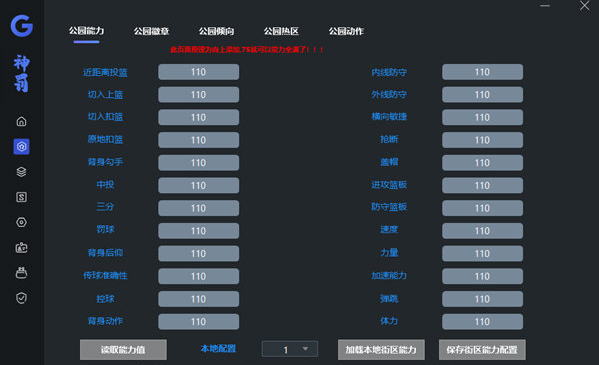Click the 传球准确性 label

105,275
